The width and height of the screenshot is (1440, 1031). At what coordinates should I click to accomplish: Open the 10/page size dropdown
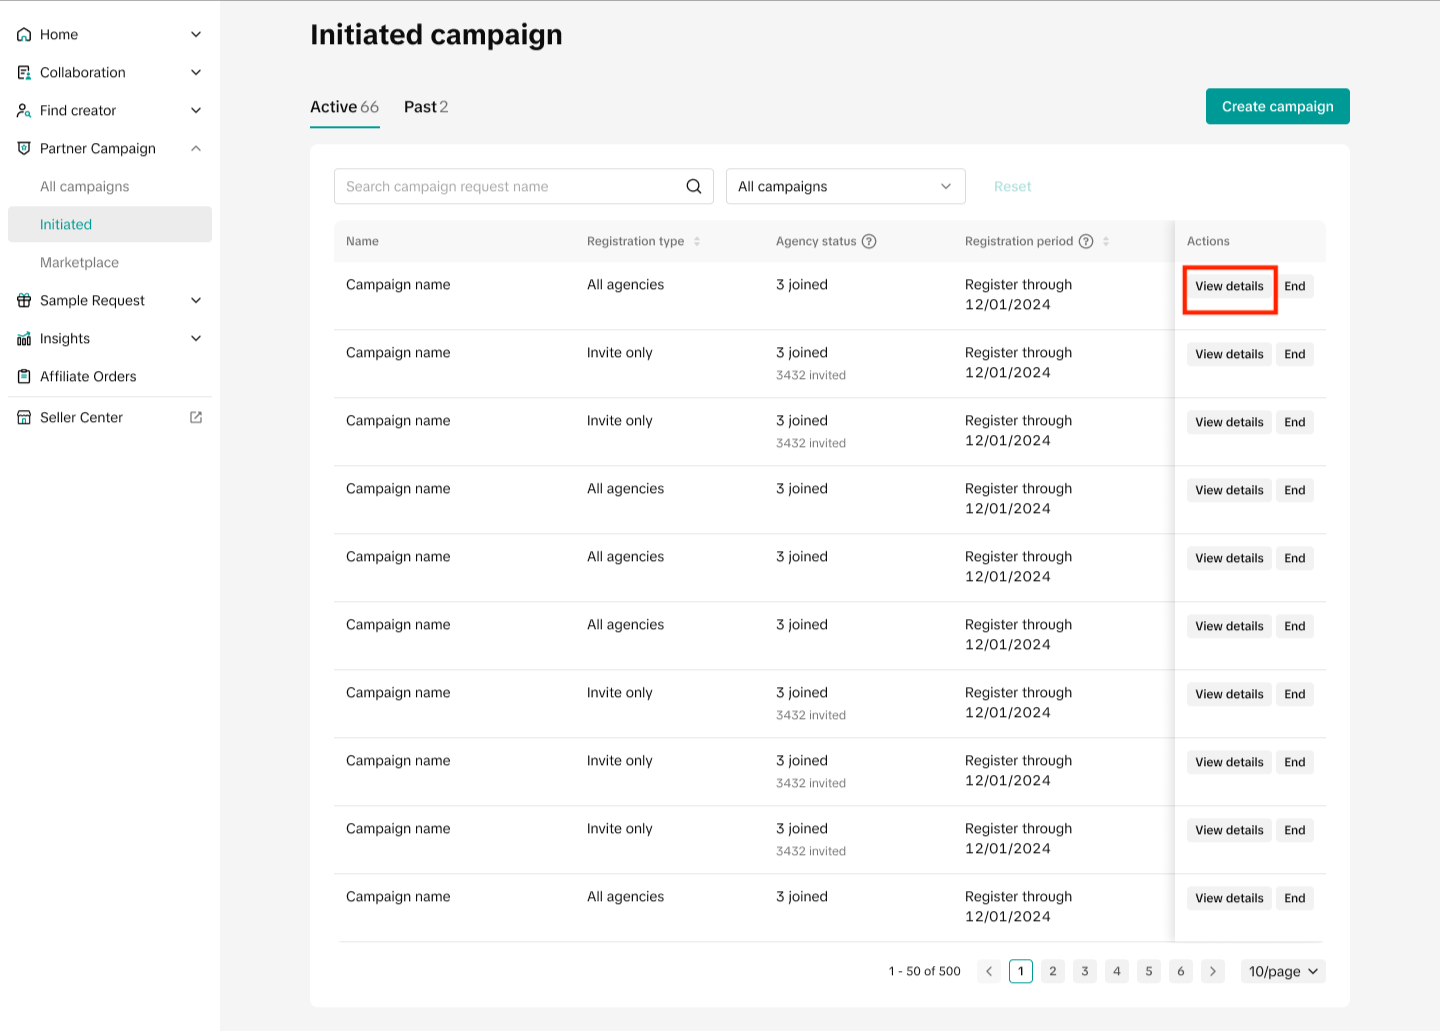[1283, 971]
